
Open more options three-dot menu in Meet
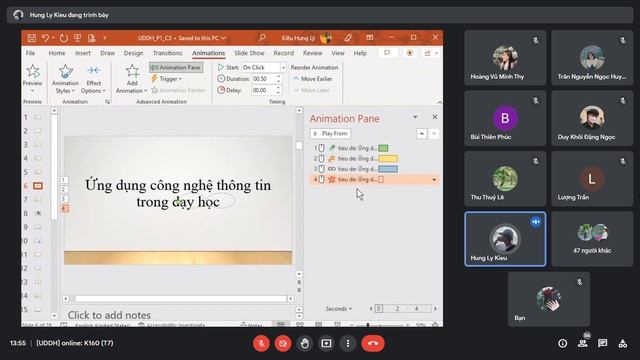348,343
